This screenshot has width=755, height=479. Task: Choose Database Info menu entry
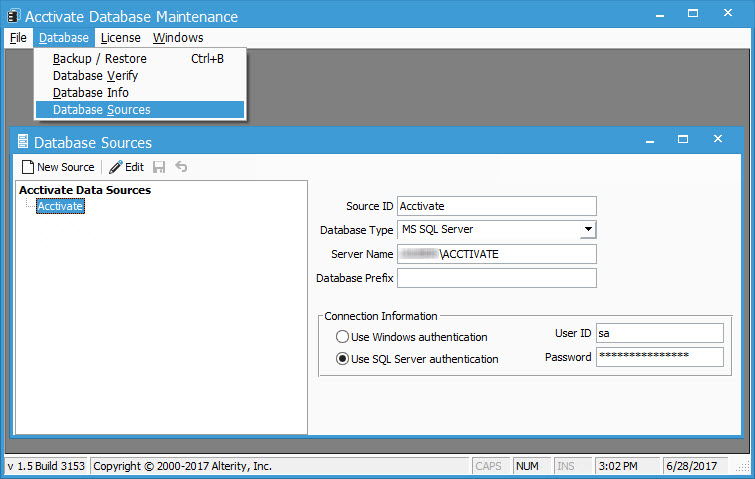click(x=140, y=92)
